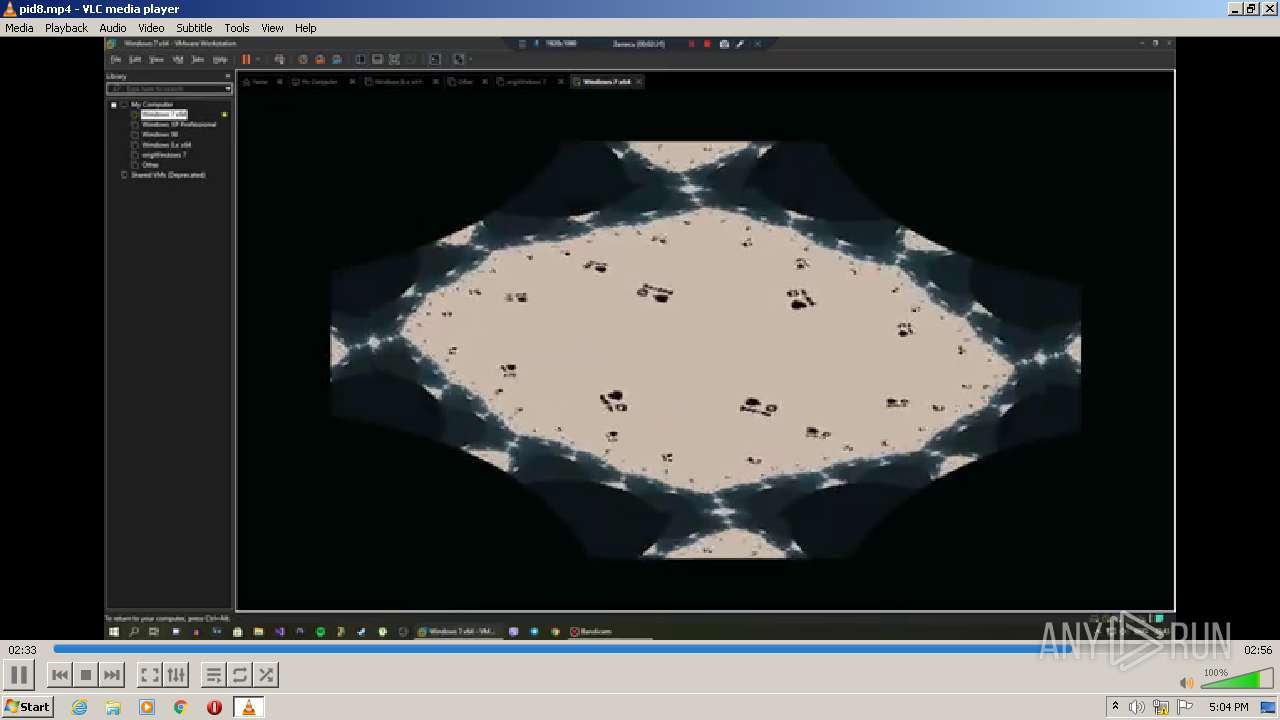The height and width of the screenshot is (720, 1280).
Task: Toggle VLC fullscreen video mode
Action: [x=149, y=675]
